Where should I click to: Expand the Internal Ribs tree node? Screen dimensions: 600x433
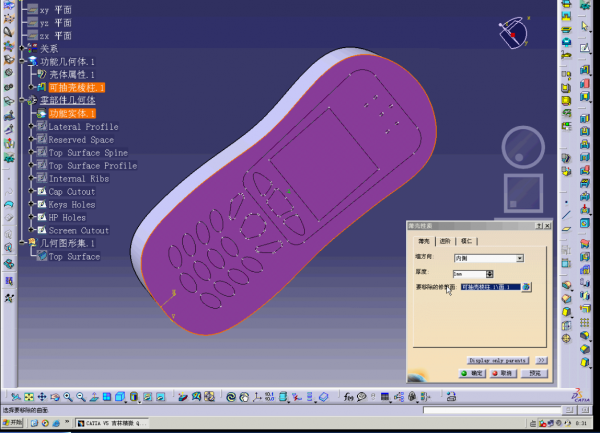tap(31, 179)
